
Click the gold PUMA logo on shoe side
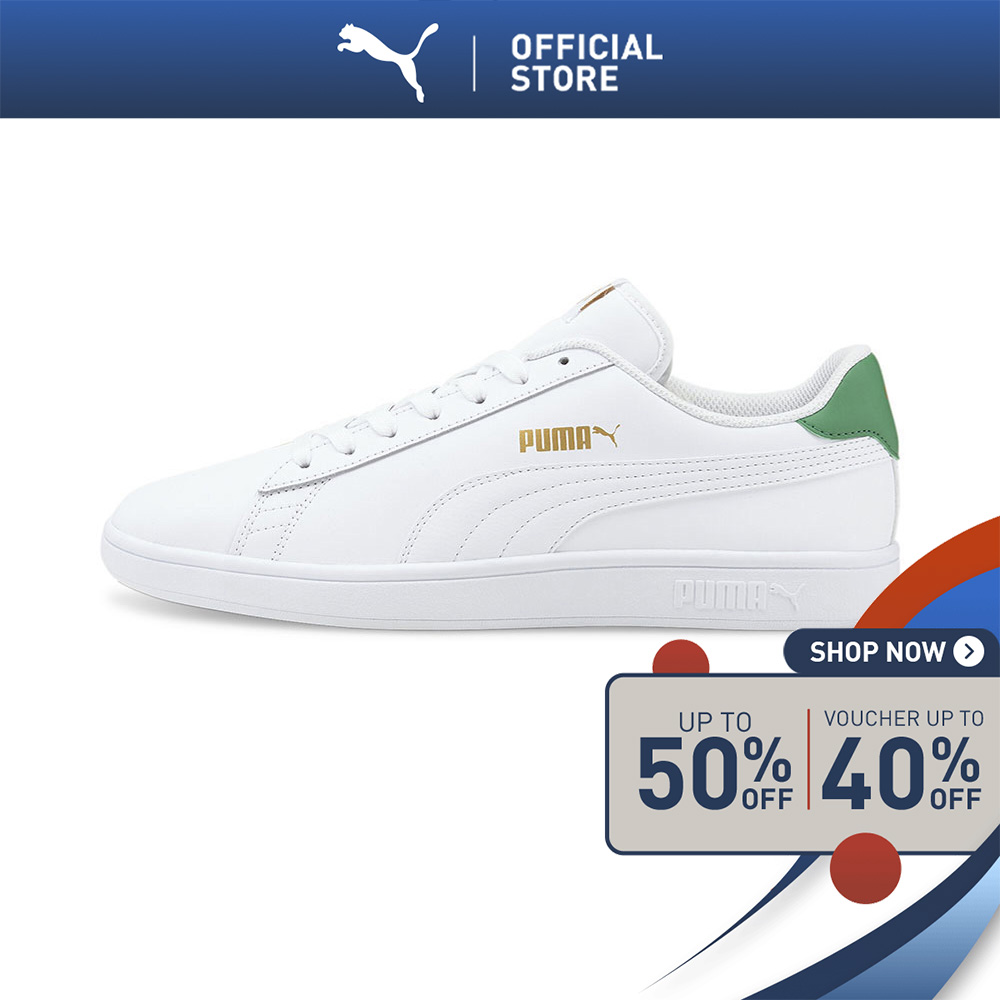click(568, 438)
